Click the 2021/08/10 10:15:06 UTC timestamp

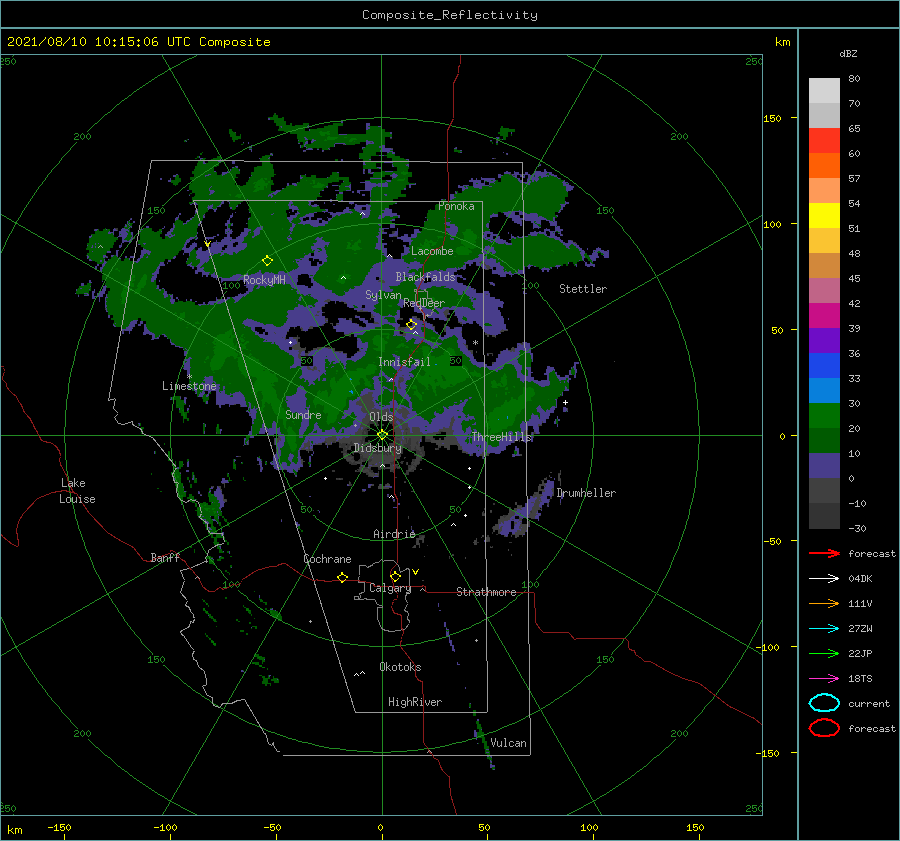click(138, 42)
